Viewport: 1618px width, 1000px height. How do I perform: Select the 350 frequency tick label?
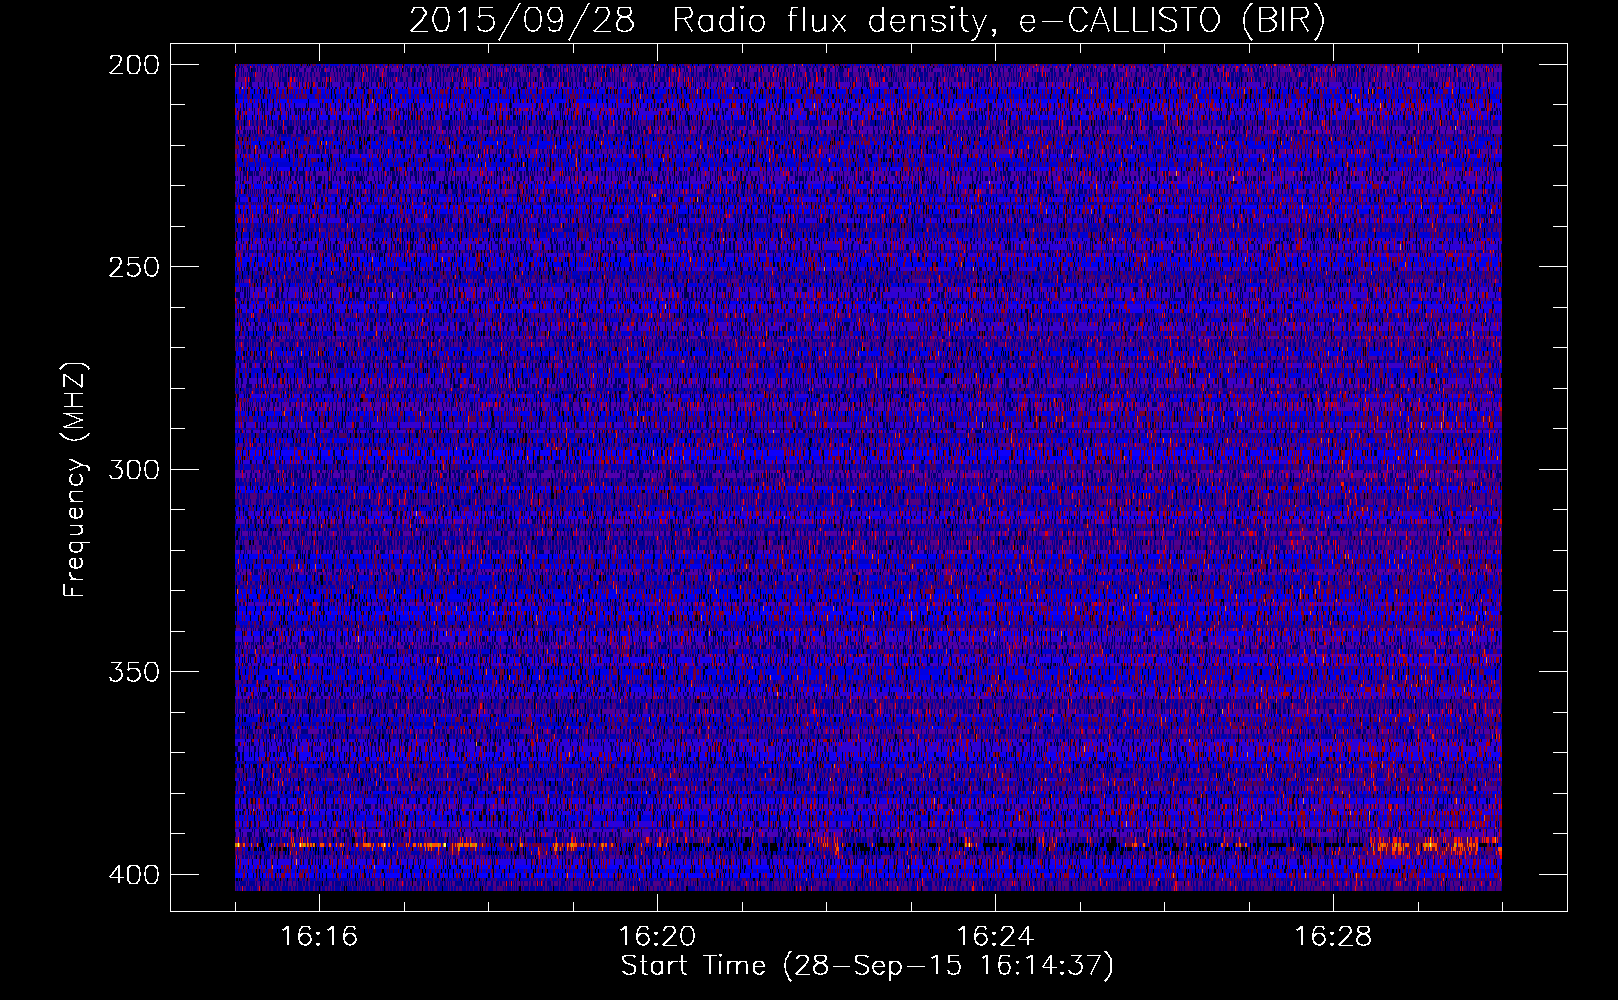[x=133, y=671]
